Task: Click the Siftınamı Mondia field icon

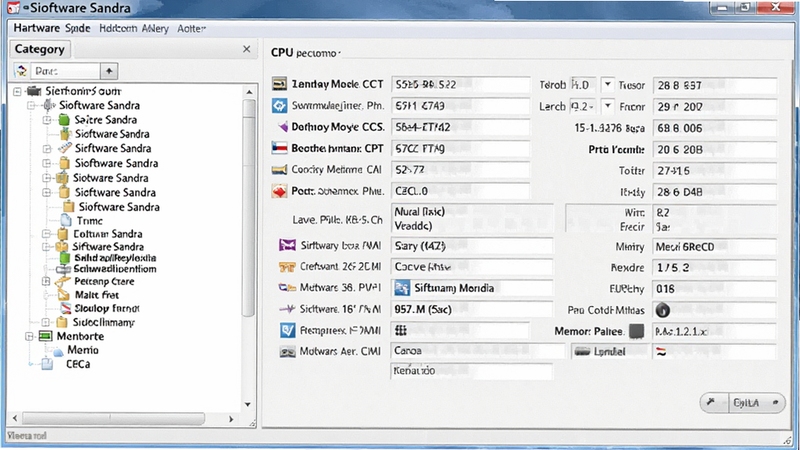Action: point(402,288)
